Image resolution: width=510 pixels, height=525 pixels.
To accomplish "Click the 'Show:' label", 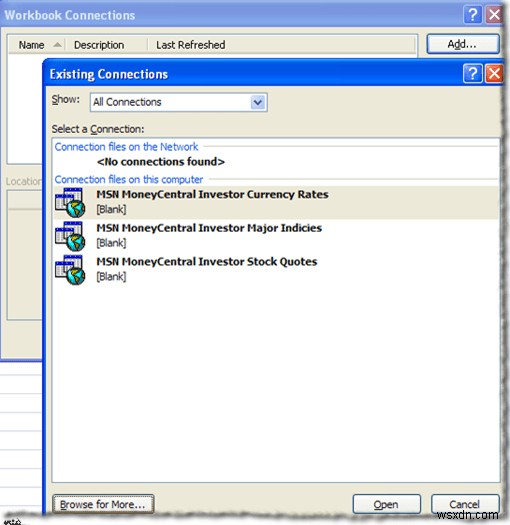I will (66, 99).
